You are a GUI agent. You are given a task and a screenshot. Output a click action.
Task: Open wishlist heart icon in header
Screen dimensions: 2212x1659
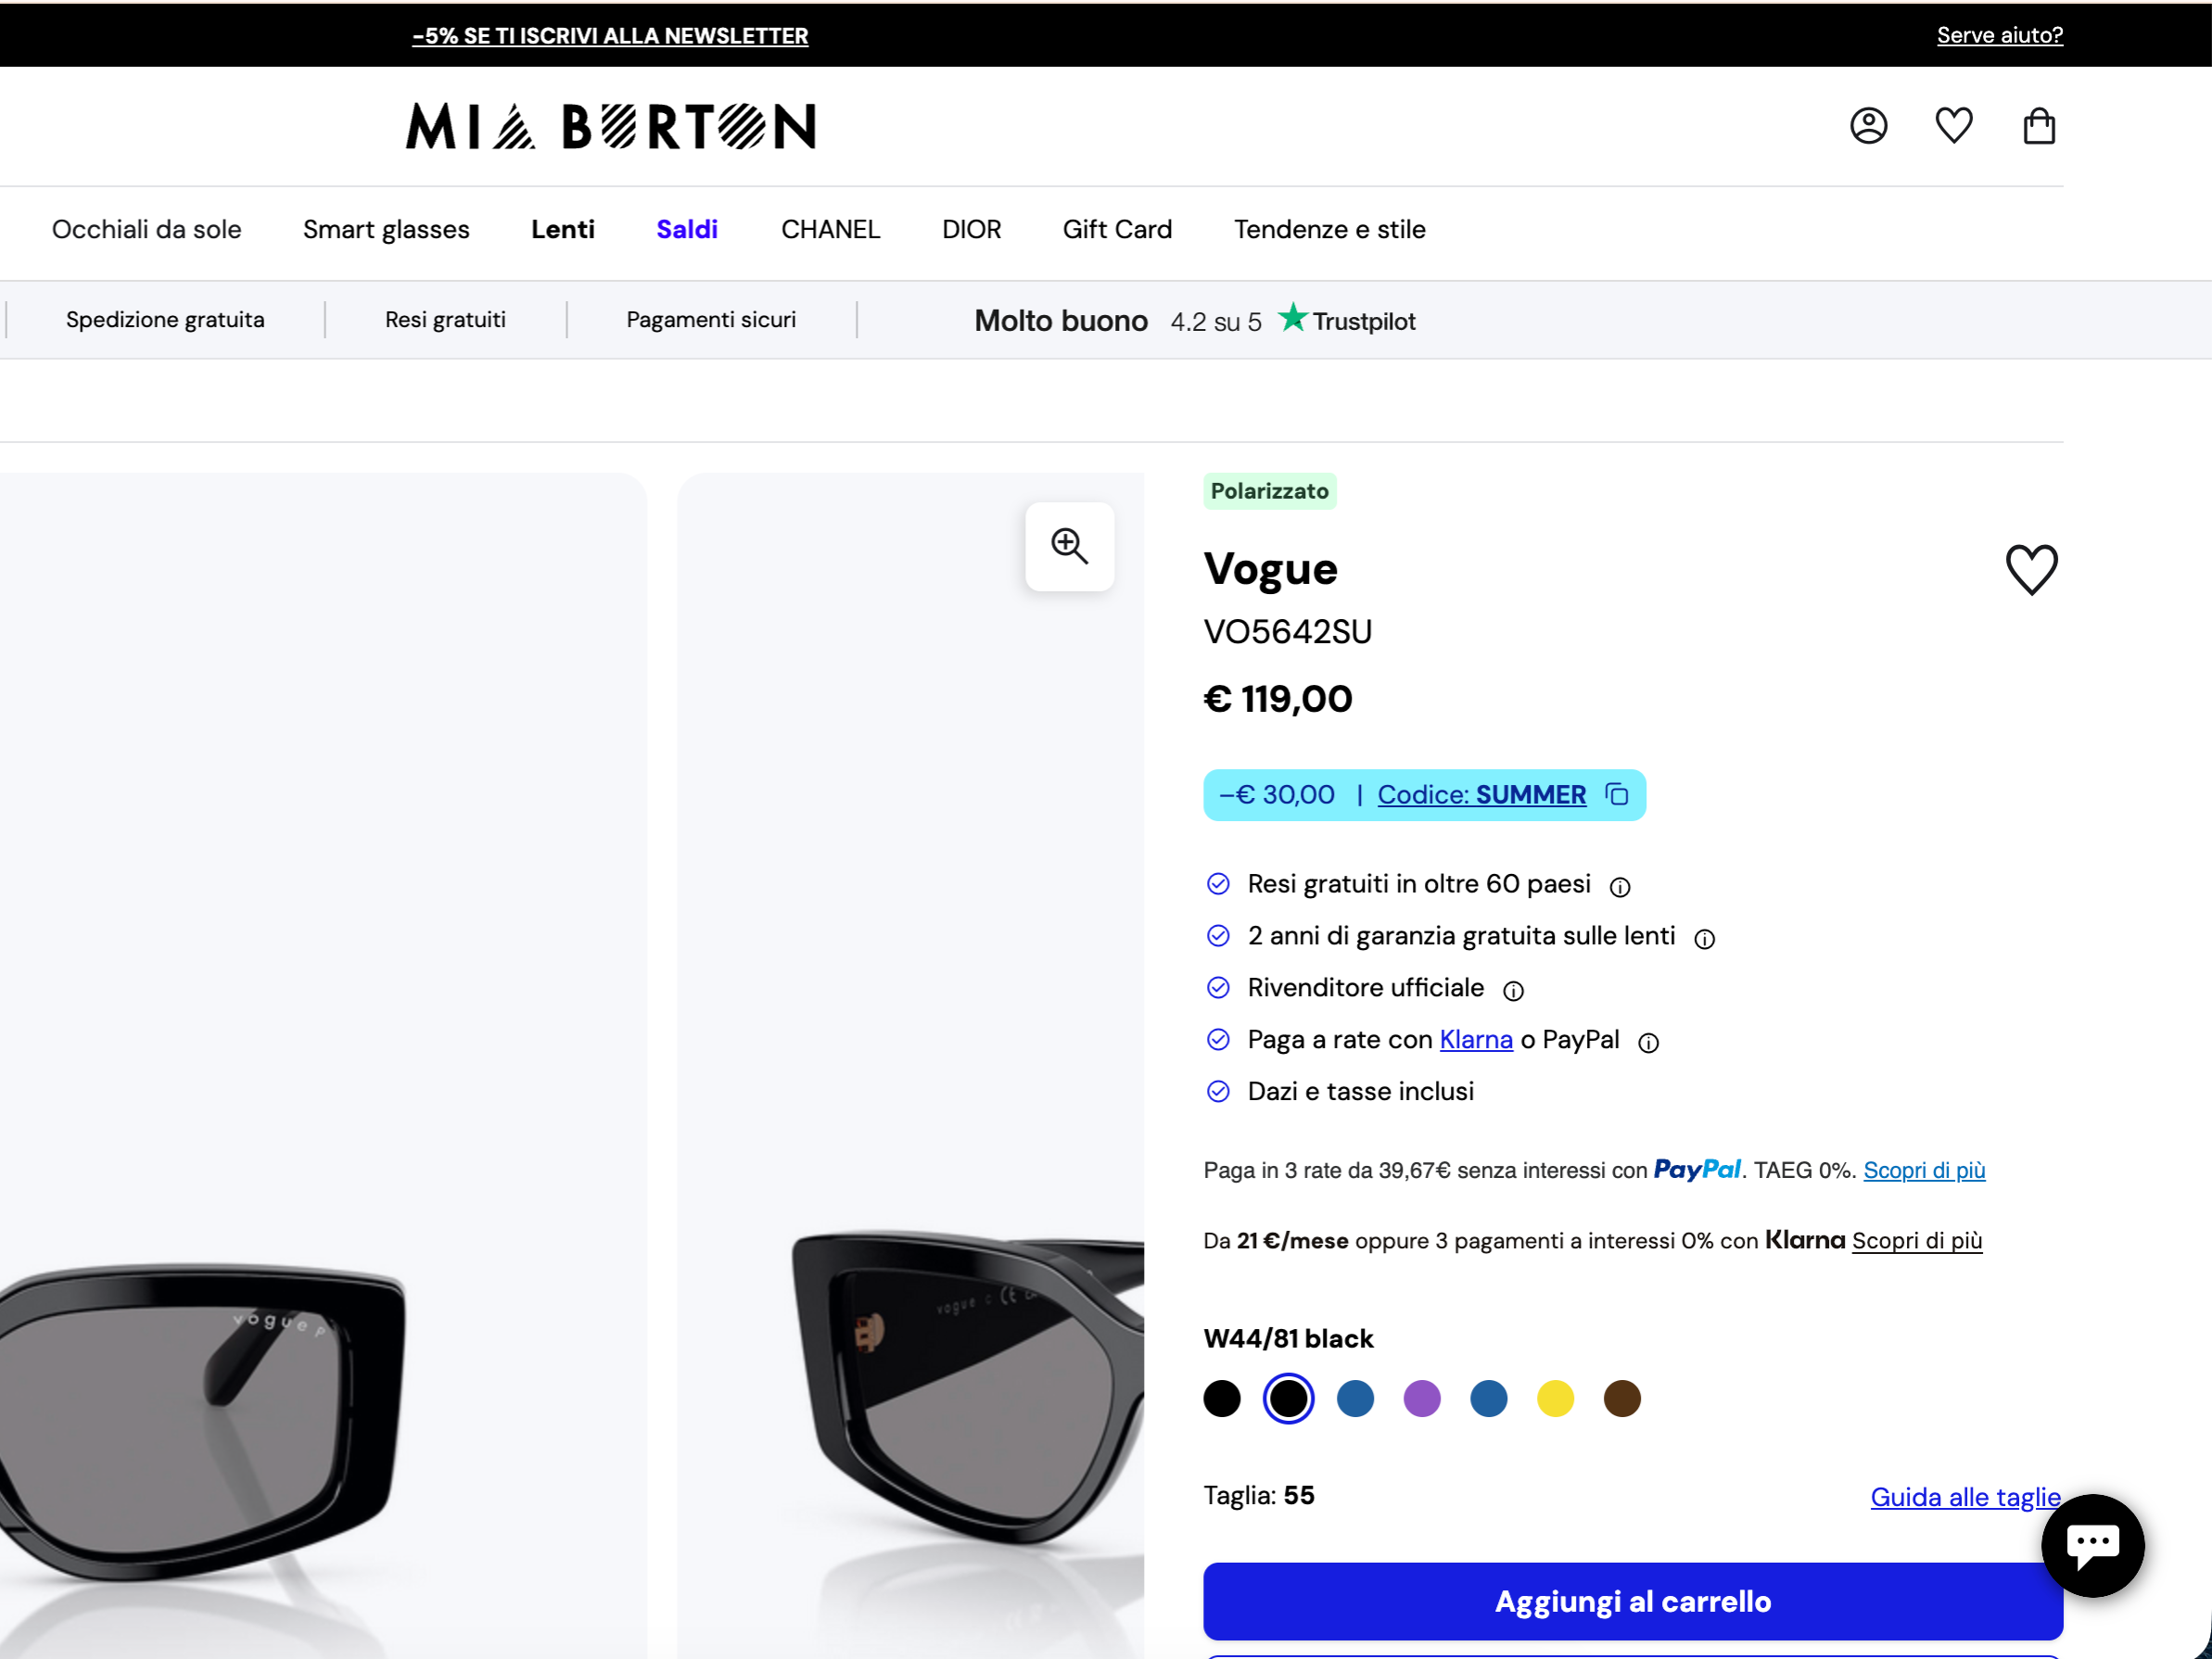[1953, 126]
